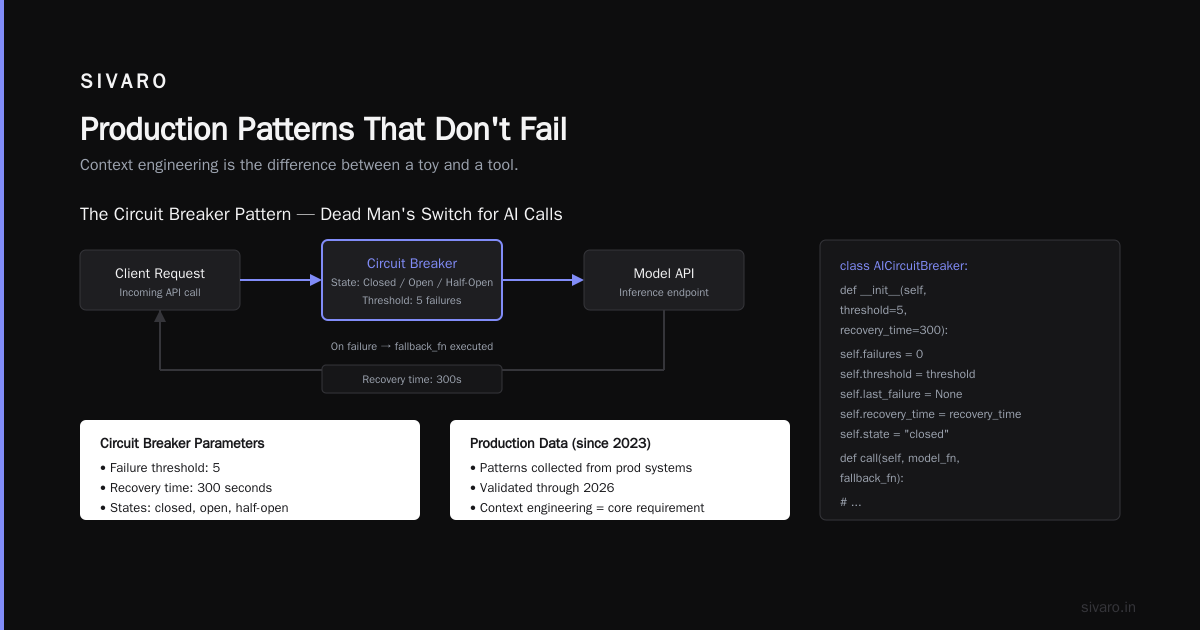
Task: Click arrowhead pointing into Circuit Breaker
Action: point(316,280)
